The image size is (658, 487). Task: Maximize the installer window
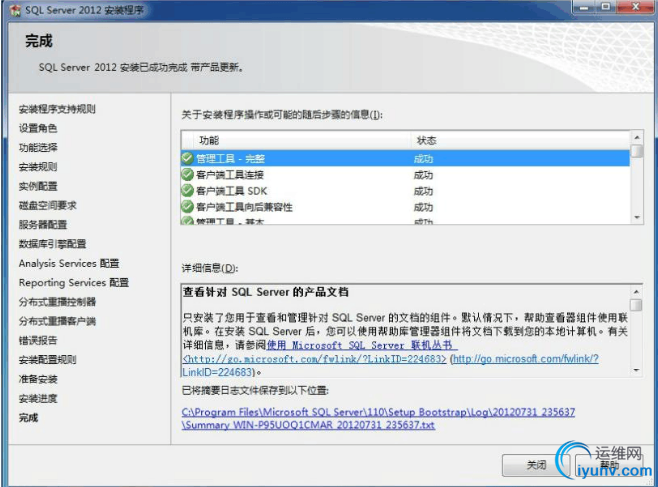click(x=606, y=7)
